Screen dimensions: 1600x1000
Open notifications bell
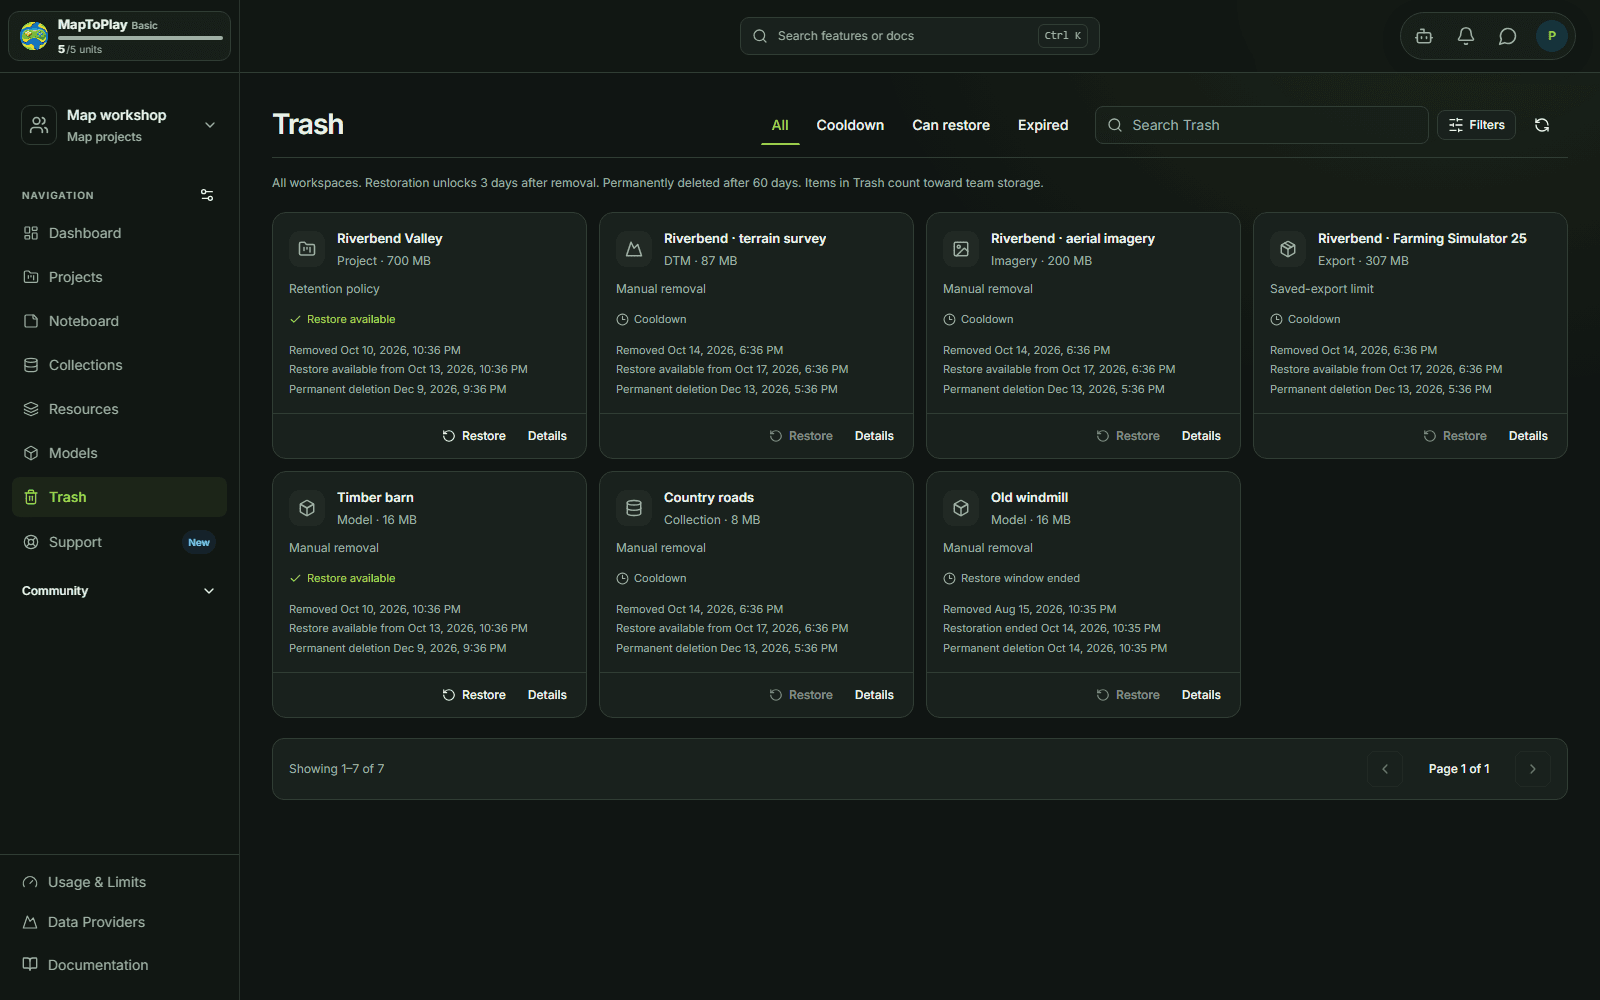pyautogui.click(x=1466, y=36)
